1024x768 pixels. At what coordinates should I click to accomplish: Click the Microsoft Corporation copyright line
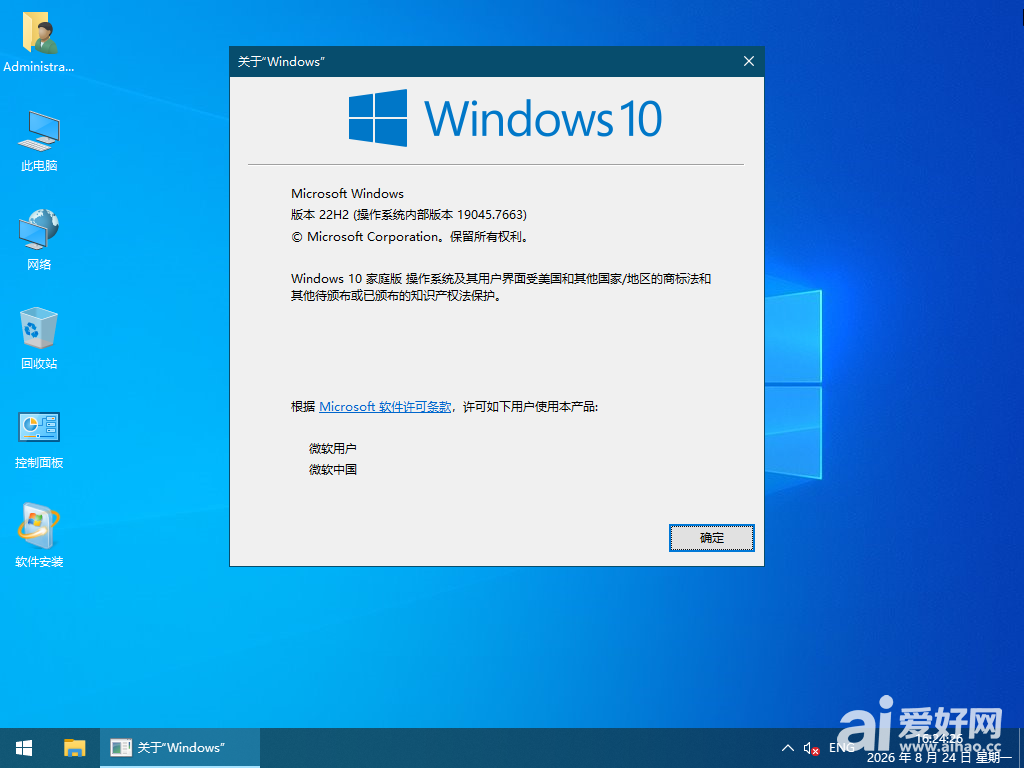pos(410,236)
